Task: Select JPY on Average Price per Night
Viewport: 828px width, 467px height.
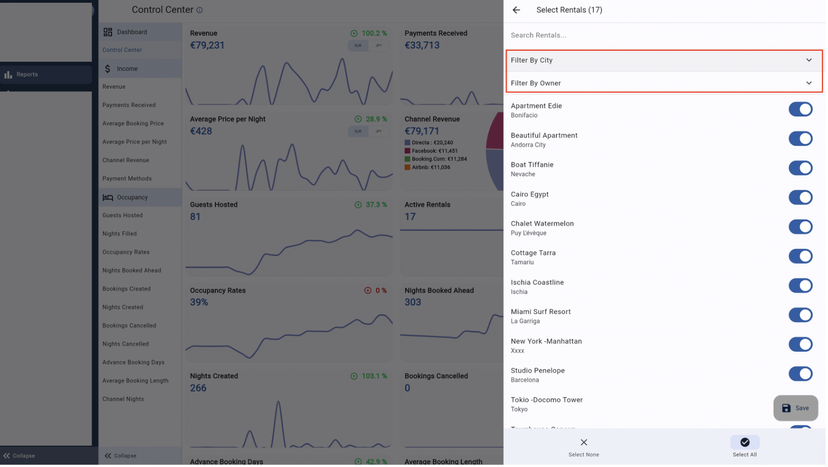Action: 379,132
